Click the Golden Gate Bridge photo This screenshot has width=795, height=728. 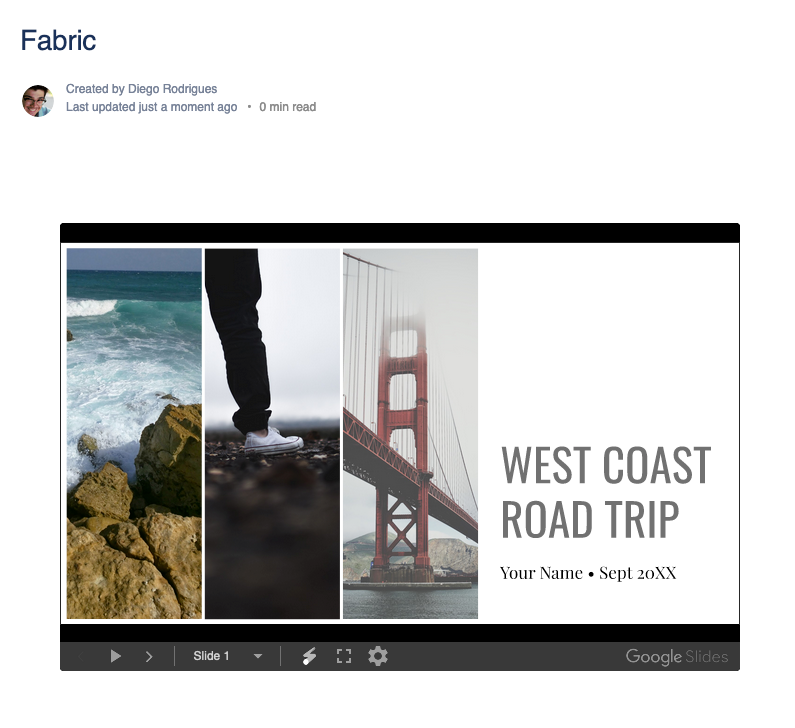pyautogui.click(x=410, y=433)
